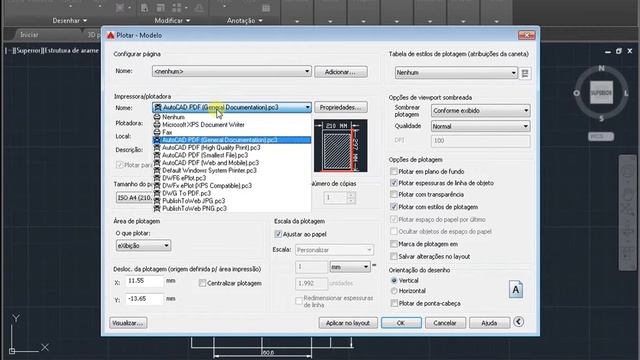
Task: Expand the Desenhar ribbon panel
Action: (x=70, y=20)
